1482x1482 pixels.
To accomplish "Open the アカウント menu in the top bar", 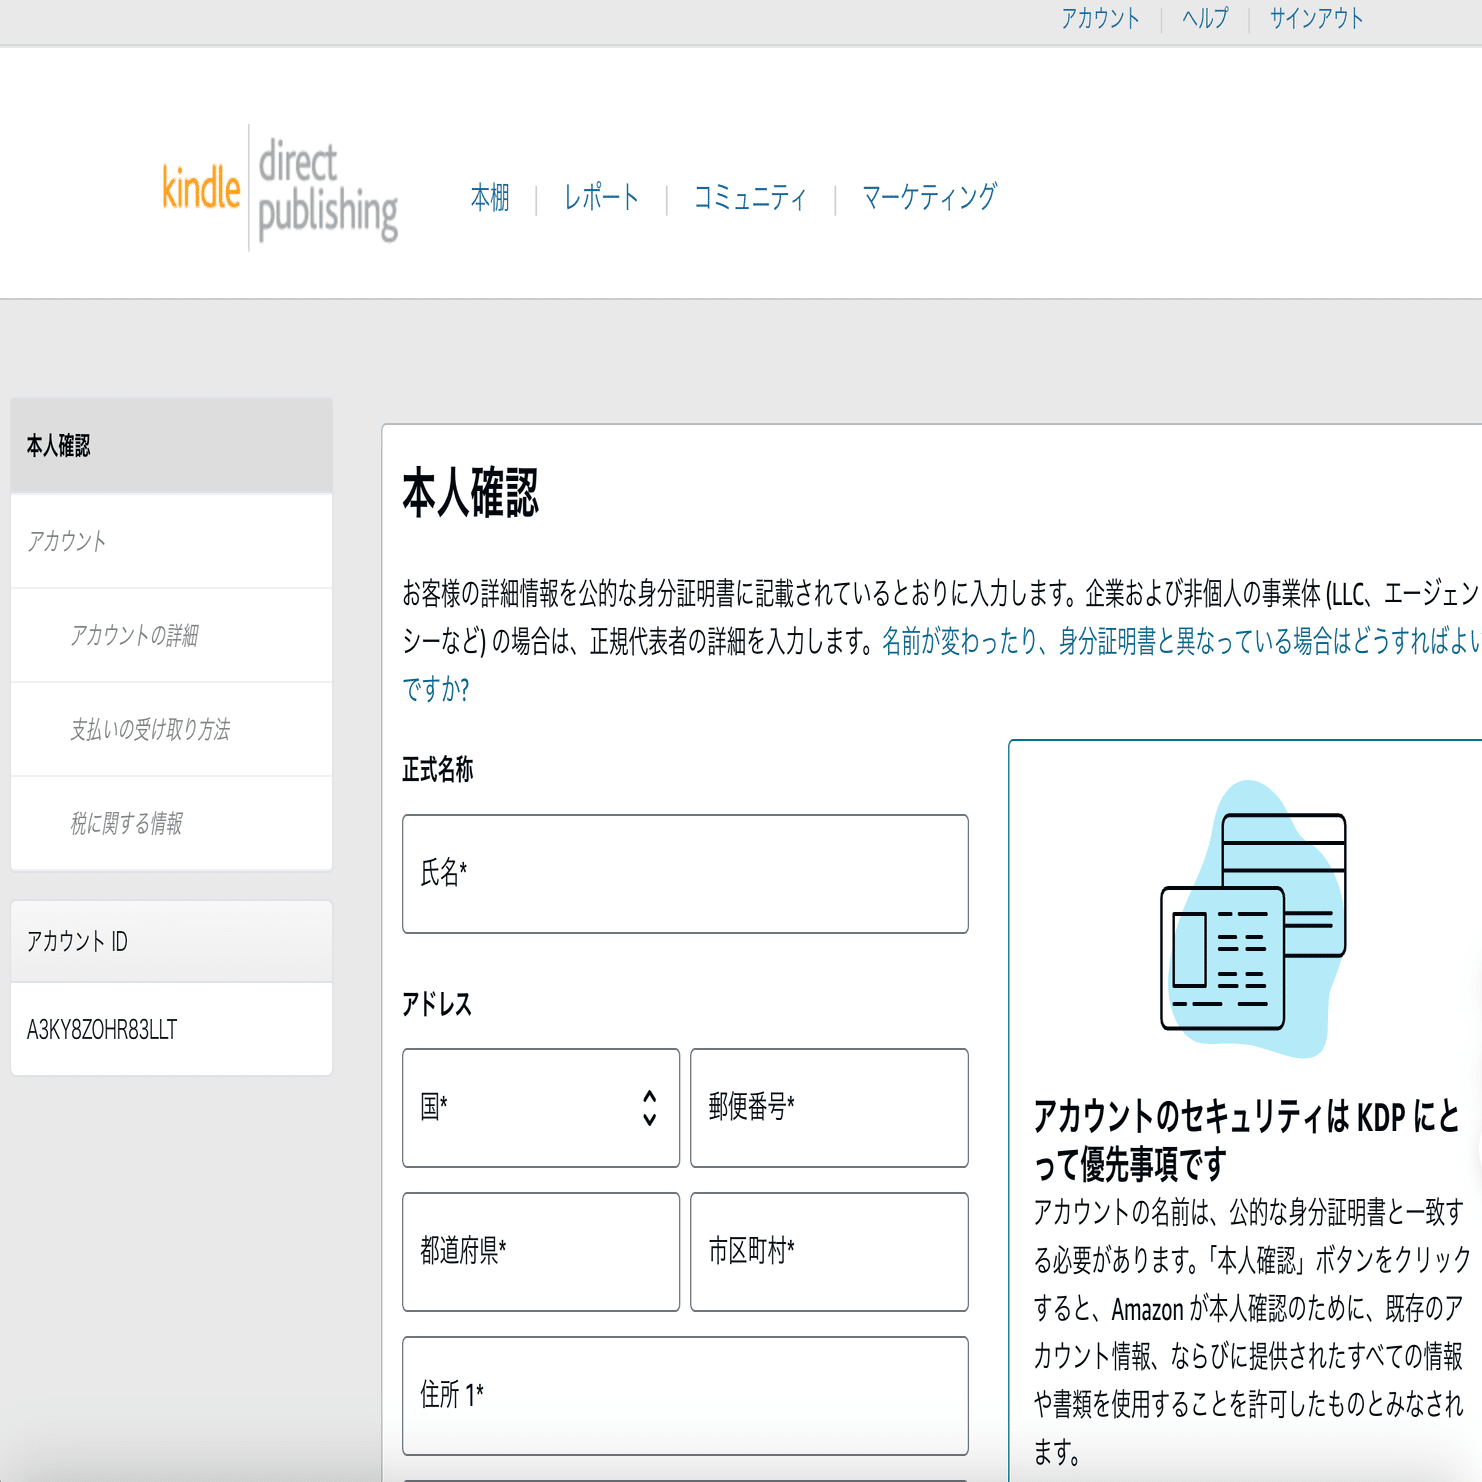I will (x=1100, y=18).
